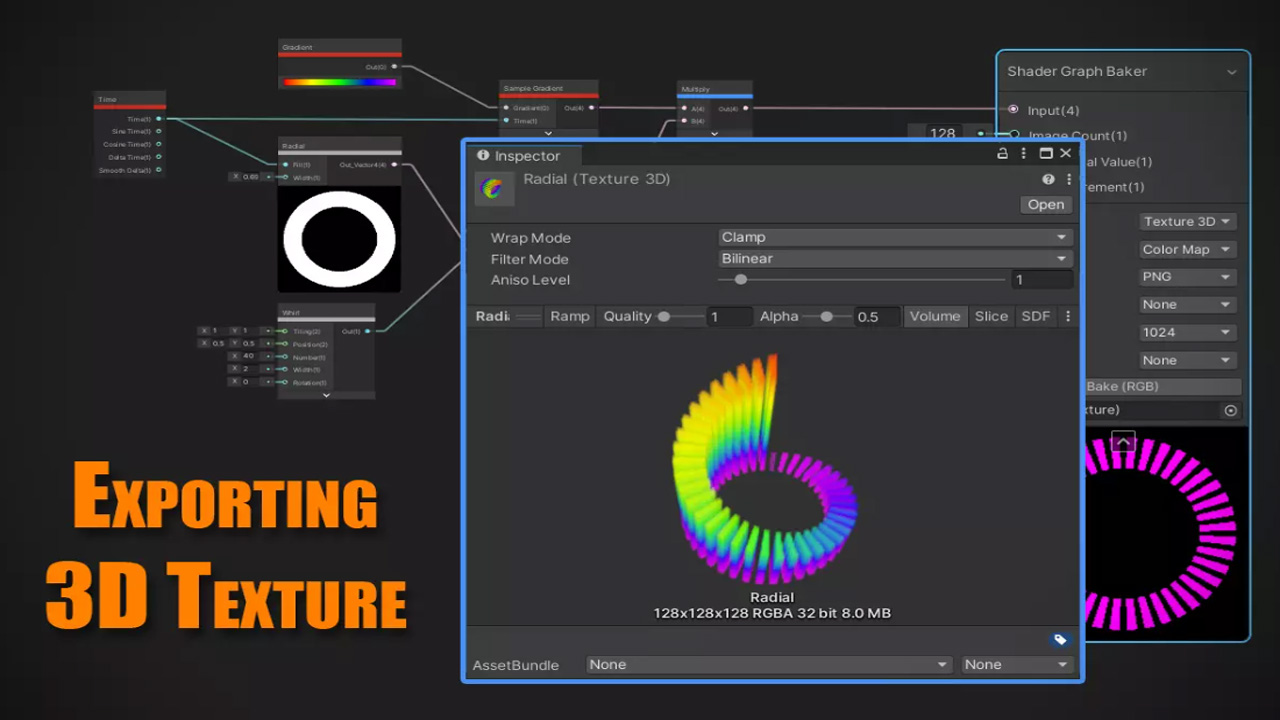Screen dimensions: 1280x720
Task: Open the Wrap Mode dropdown
Action: [895, 238]
